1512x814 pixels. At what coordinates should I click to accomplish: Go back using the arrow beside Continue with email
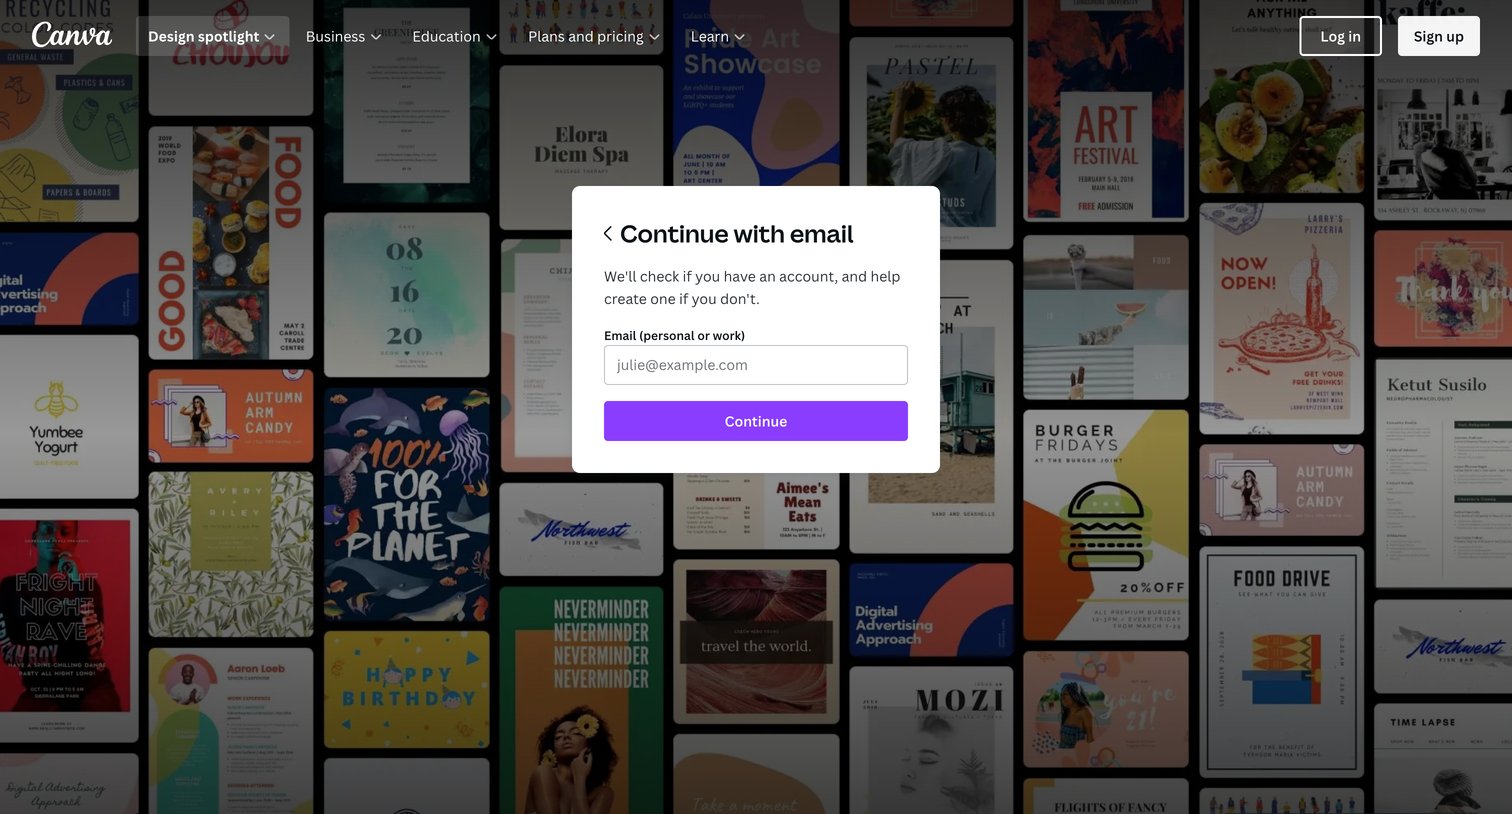tap(608, 234)
